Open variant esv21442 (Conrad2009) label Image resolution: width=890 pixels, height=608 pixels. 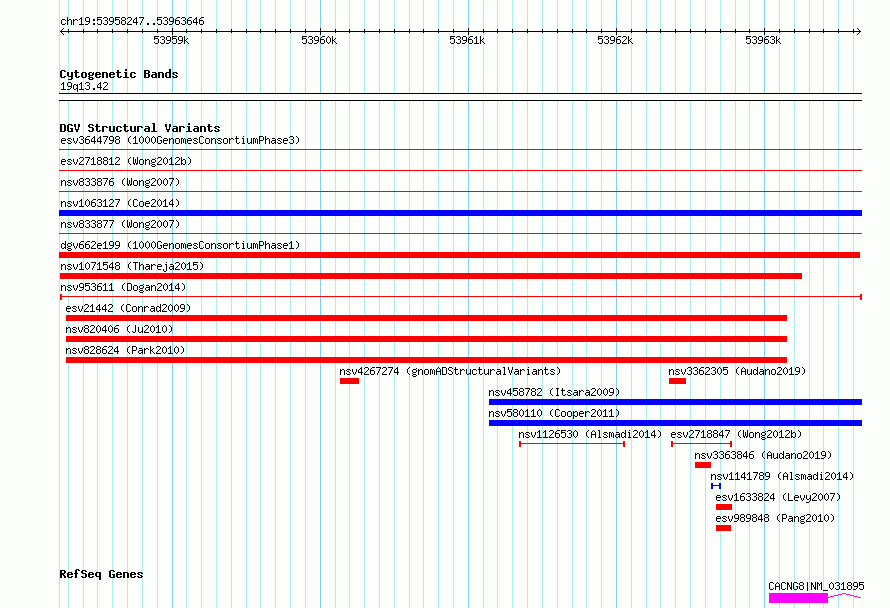point(128,308)
